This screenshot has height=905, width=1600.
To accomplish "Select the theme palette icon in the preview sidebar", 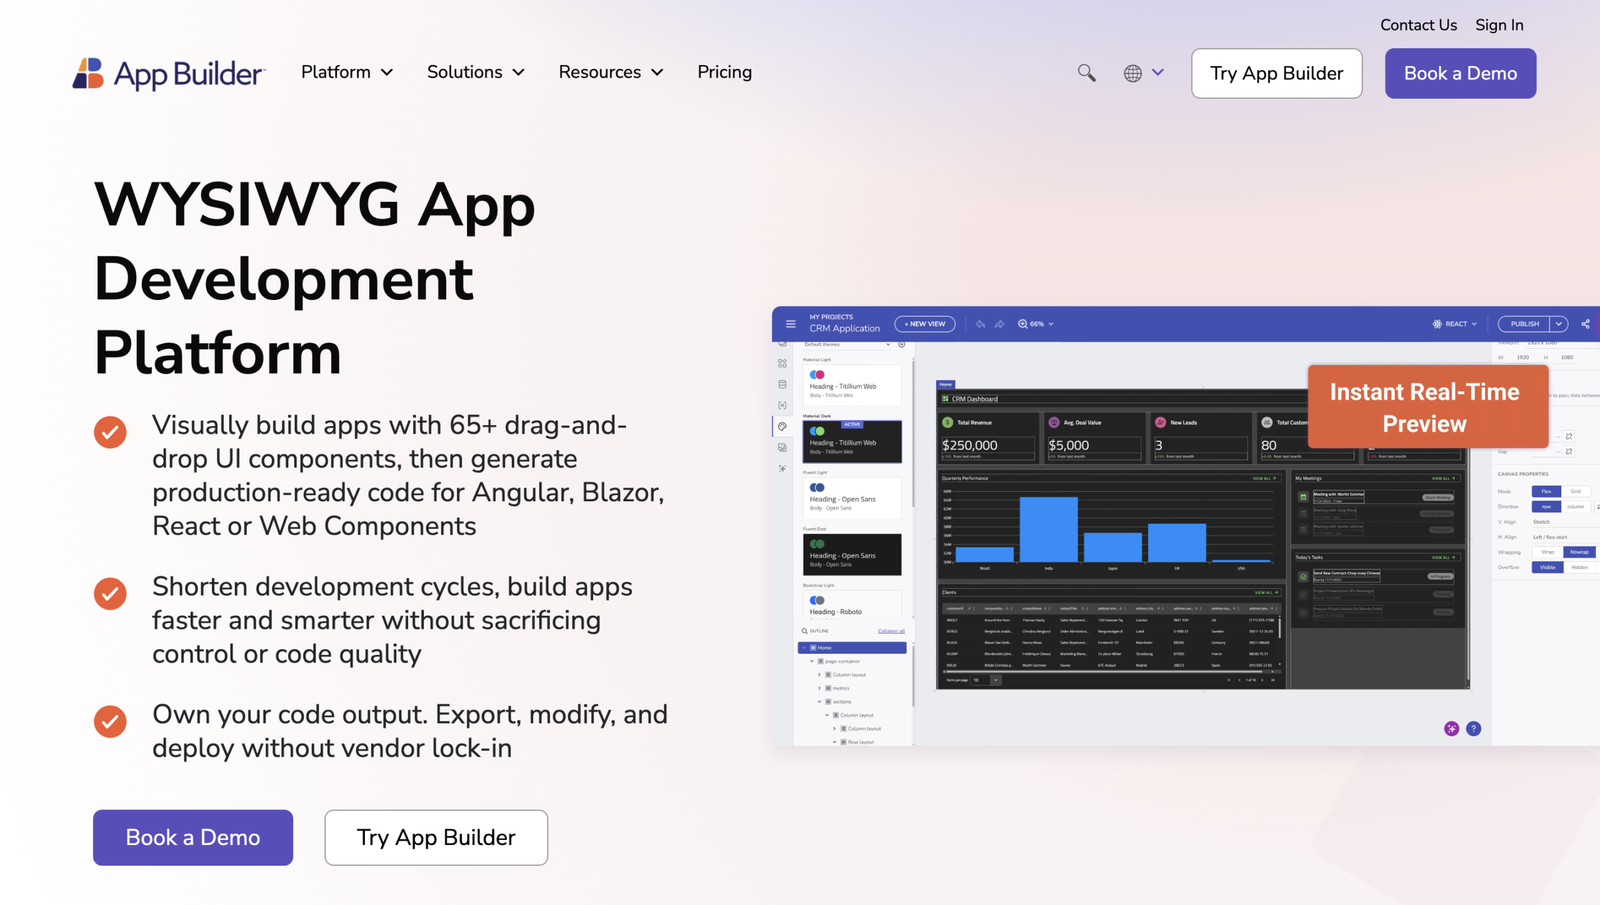I will [x=782, y=426].
